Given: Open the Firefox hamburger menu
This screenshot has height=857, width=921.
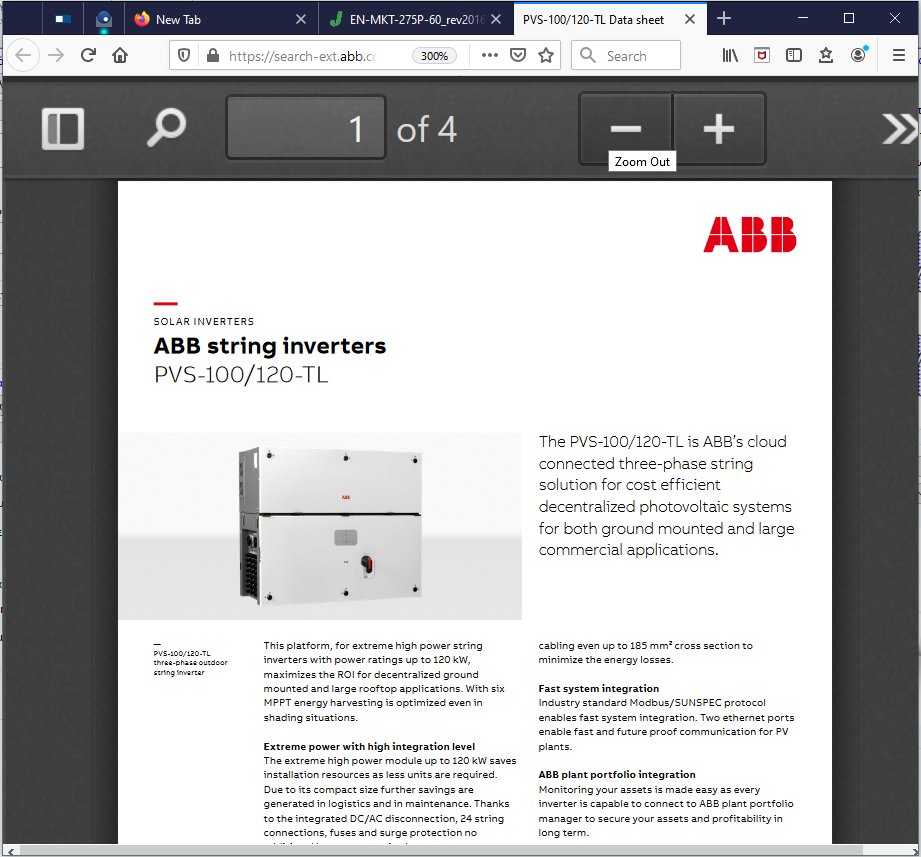Looking at the screenshot, I should coord(898,56).
